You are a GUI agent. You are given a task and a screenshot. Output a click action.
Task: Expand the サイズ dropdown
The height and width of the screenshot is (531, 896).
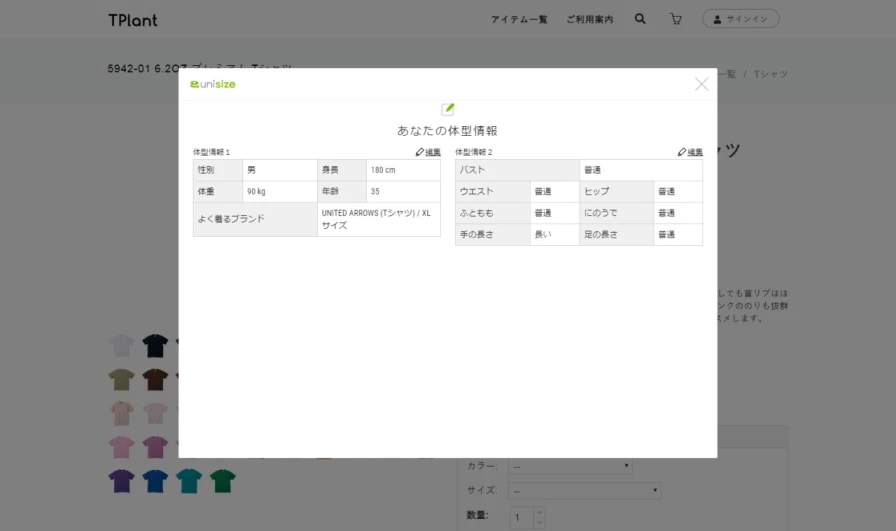pos(585,491)
